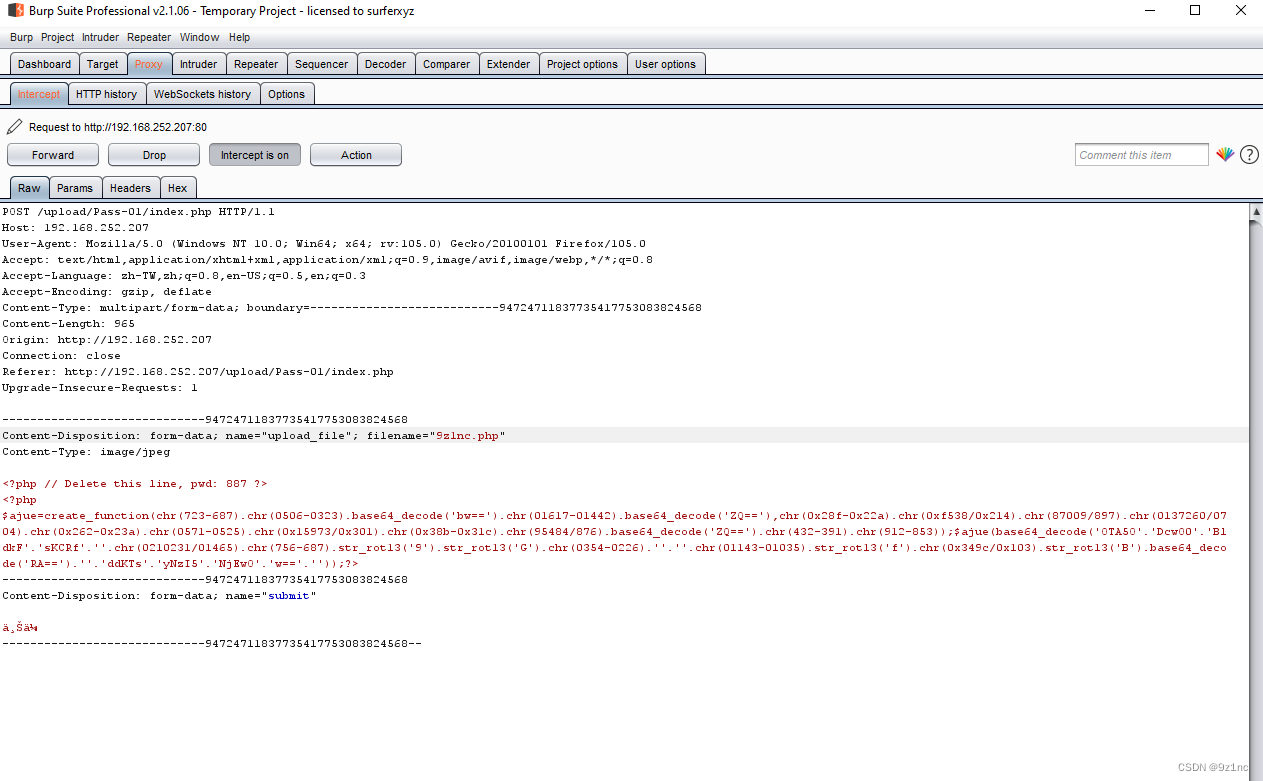Open the Project options tab

[x=583, y=64]
